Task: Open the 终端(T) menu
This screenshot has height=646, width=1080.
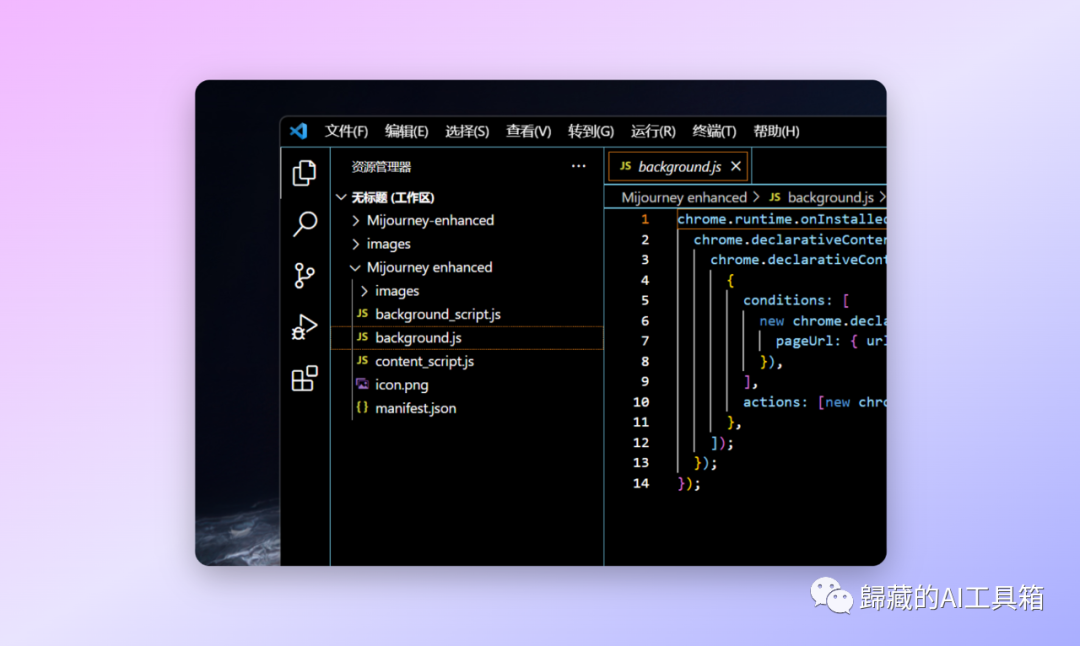Action: point(714,131)
